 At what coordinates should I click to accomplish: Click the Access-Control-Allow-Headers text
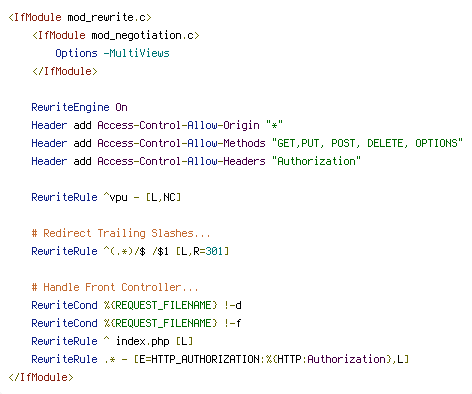181,161
